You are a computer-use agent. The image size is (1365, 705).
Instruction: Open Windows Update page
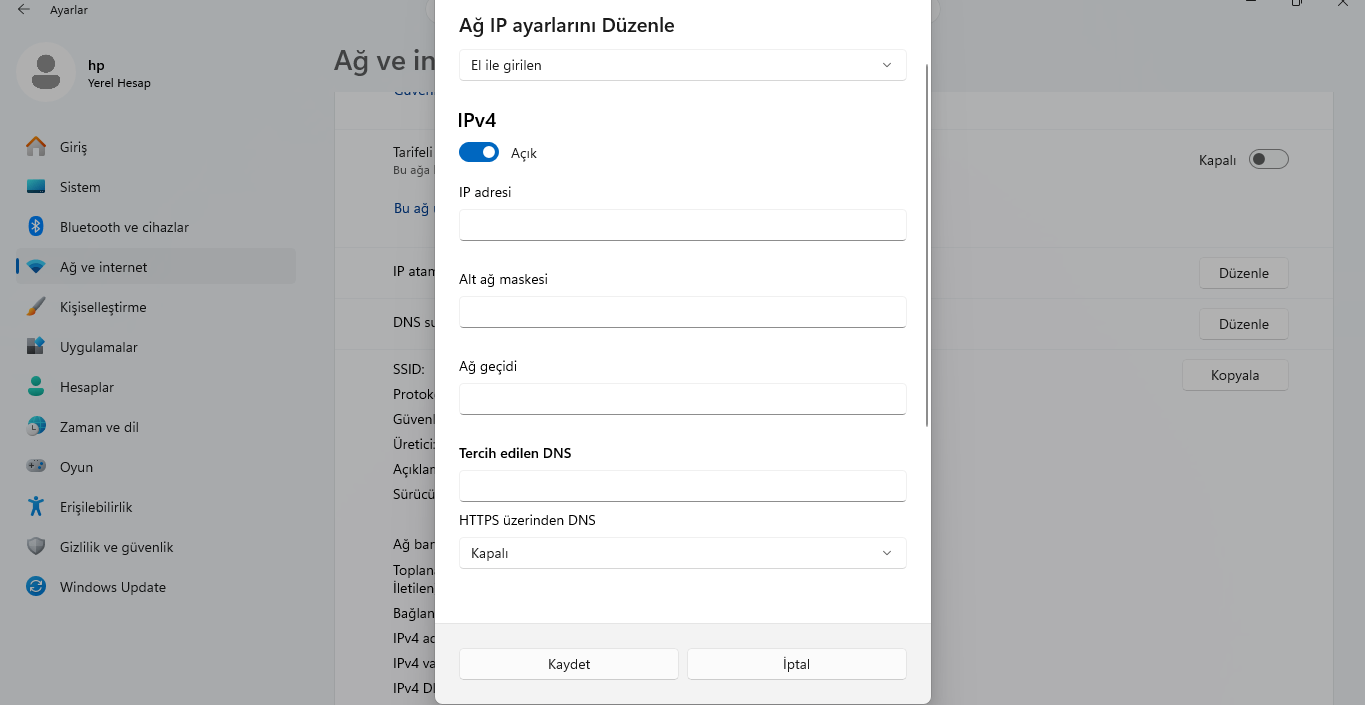point(156,587)
